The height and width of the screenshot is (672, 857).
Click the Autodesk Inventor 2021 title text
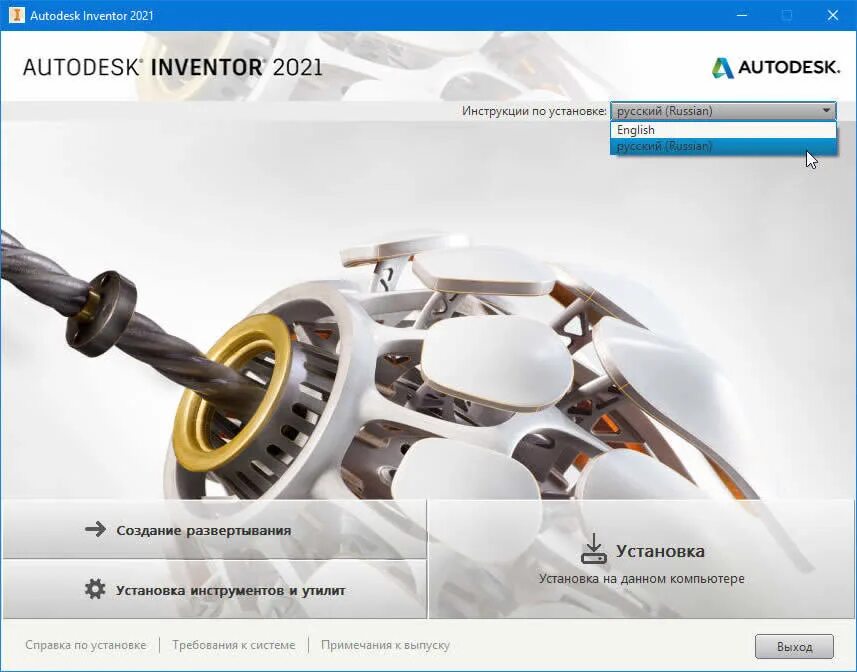click(x=92, y=15)
